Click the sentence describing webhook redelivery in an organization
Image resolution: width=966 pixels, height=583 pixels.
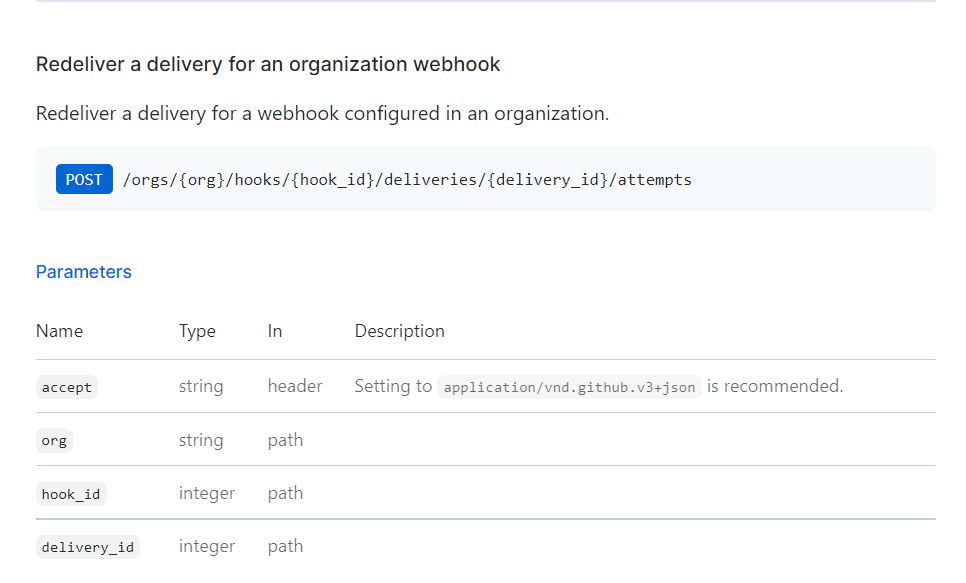(322, 114)
